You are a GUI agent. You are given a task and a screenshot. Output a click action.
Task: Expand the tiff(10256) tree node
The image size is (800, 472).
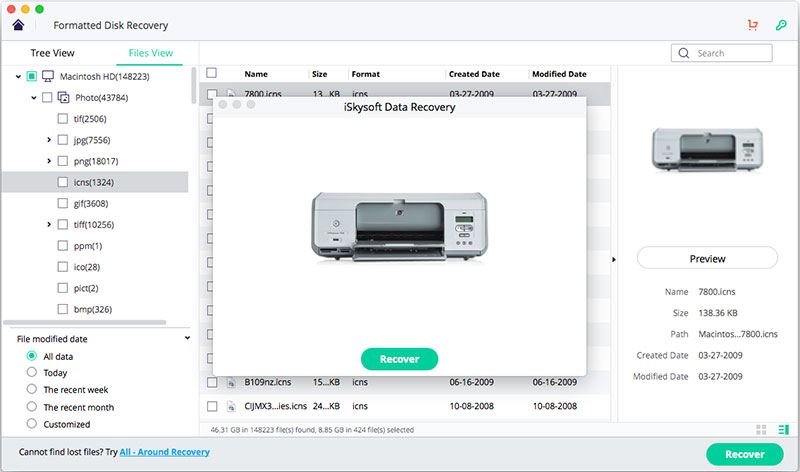tap(49, 225)
